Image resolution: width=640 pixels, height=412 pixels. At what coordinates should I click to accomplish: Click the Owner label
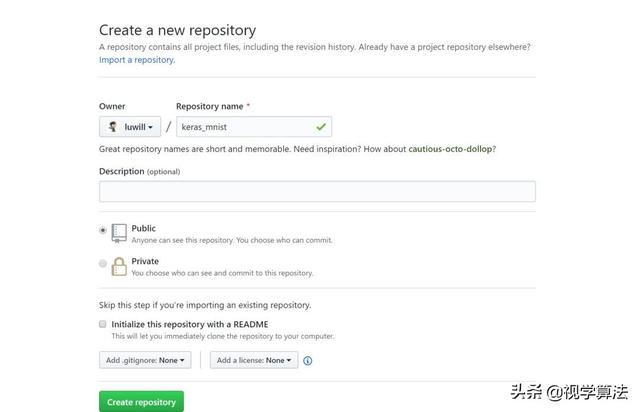coord(112,106)
